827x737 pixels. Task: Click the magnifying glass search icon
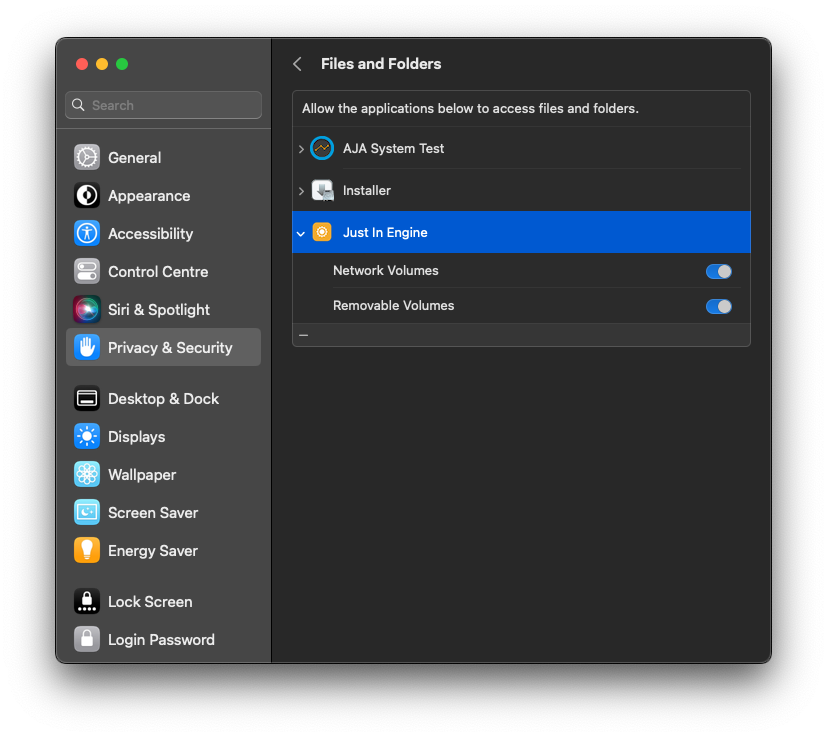(x=78, y=105)
